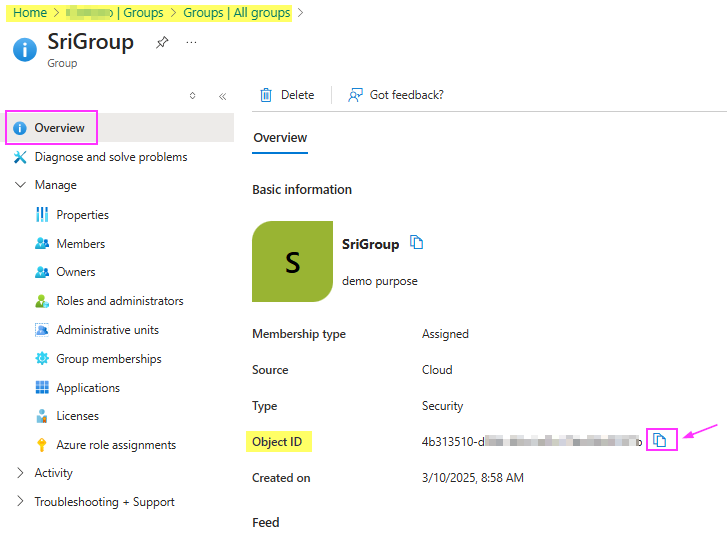
Task: Click the Source label
Action: click(270, 370)
